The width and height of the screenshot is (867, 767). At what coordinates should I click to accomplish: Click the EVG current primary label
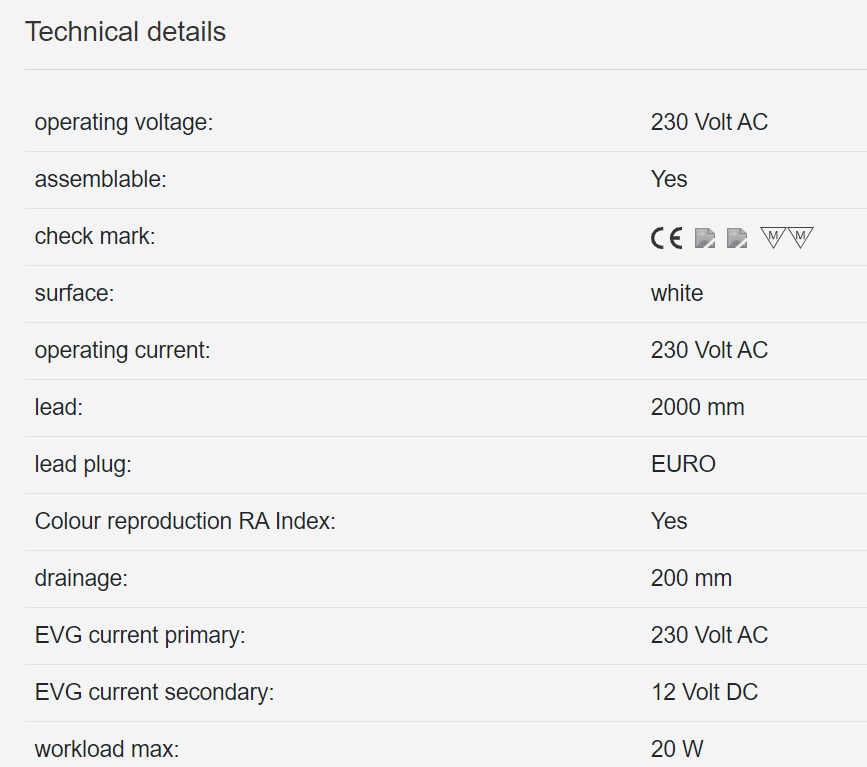[x=139, y=636]
